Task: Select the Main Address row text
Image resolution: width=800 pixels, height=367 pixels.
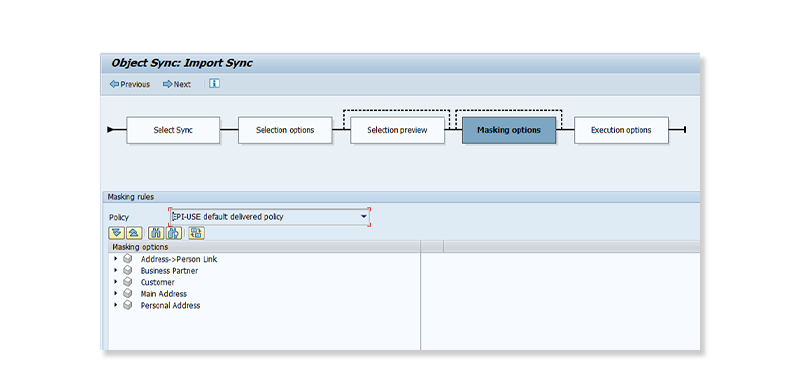Action: tap(164, 294)
